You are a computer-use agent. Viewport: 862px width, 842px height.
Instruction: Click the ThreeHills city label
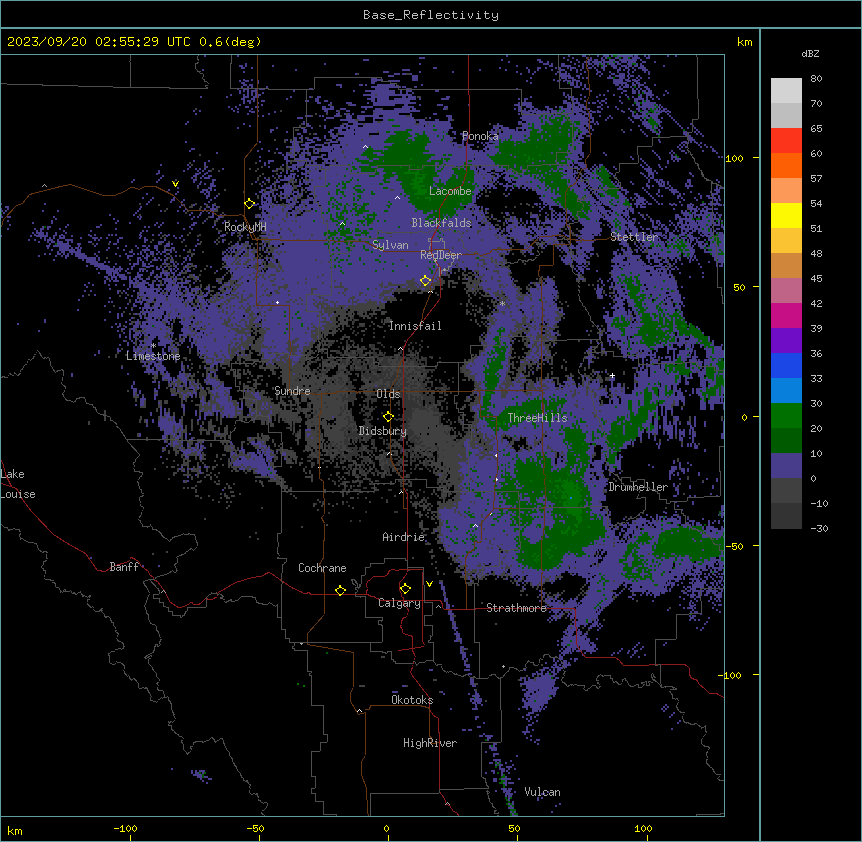point(537,418)
